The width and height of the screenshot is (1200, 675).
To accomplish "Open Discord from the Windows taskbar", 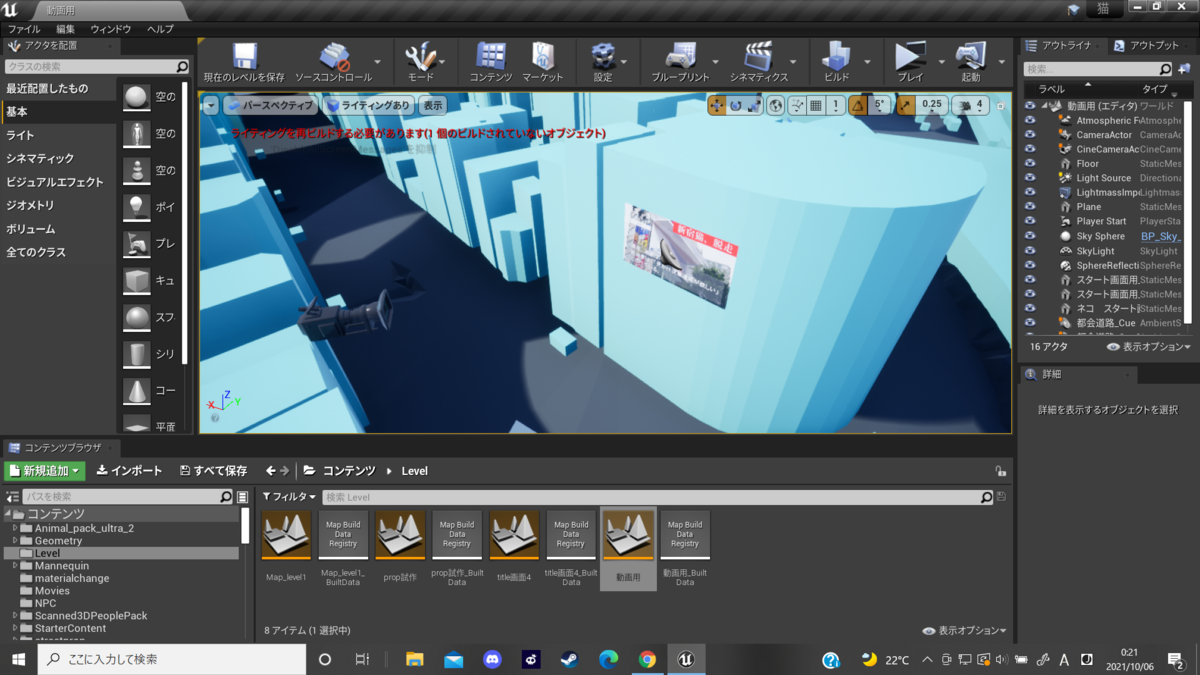I will coord(492,660).
